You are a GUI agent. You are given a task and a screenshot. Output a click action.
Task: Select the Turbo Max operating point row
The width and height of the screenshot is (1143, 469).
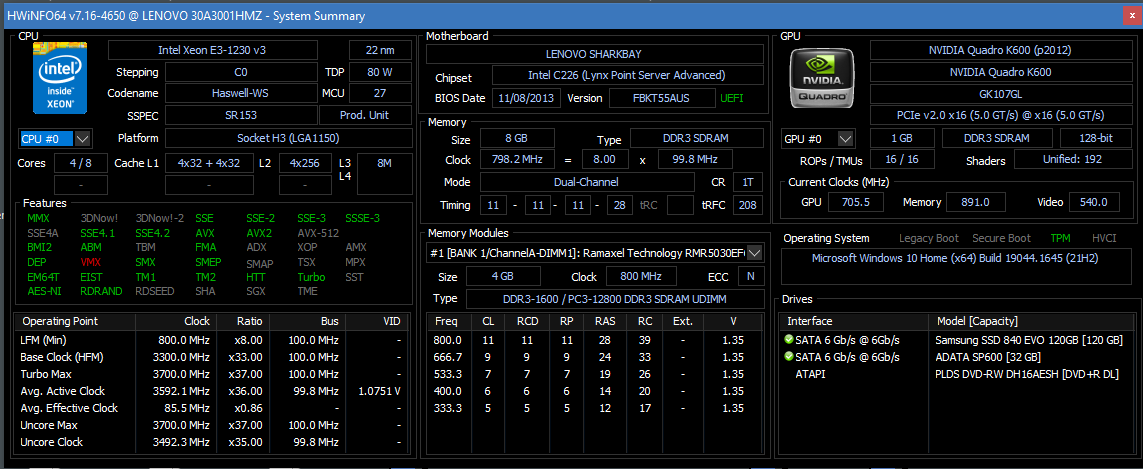pos(211,374)
